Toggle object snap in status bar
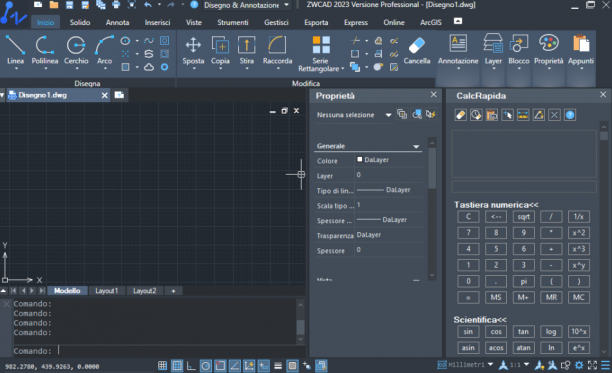The height and width of the screenshot is (373, 612). click(220, 366)
